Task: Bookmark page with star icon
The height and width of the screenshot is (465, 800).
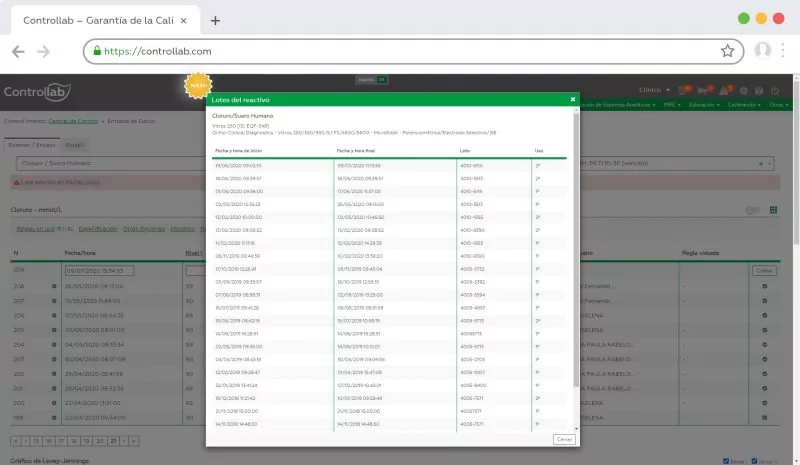Action: 727,51
